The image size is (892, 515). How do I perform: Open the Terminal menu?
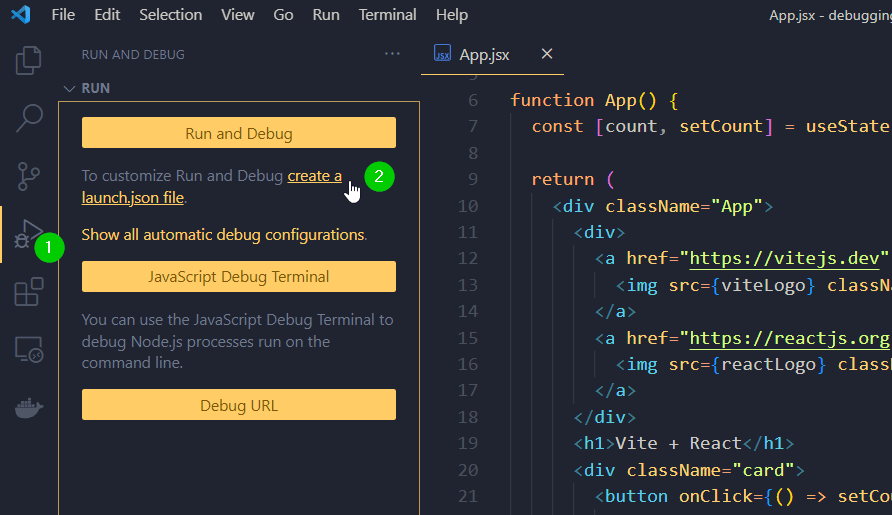(x=387, y=15)
